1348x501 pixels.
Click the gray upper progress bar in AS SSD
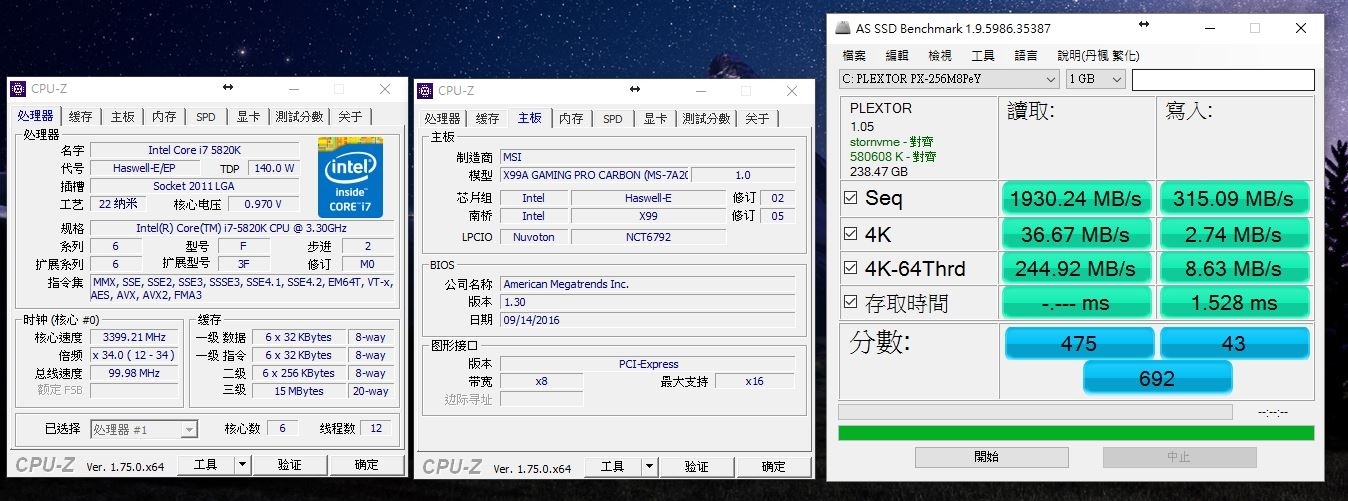[x=1036, y=412]
